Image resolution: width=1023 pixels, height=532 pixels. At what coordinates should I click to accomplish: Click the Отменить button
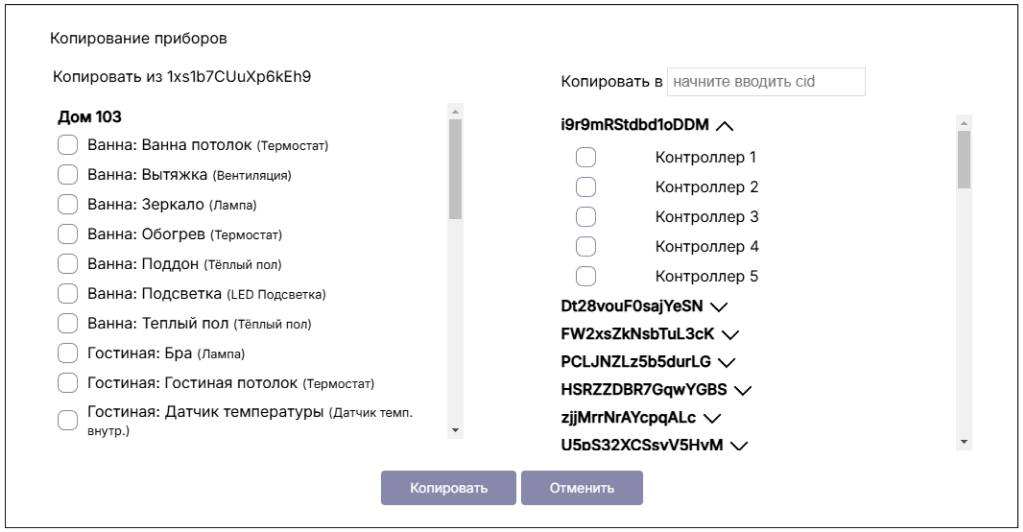[x=581, y=488]
